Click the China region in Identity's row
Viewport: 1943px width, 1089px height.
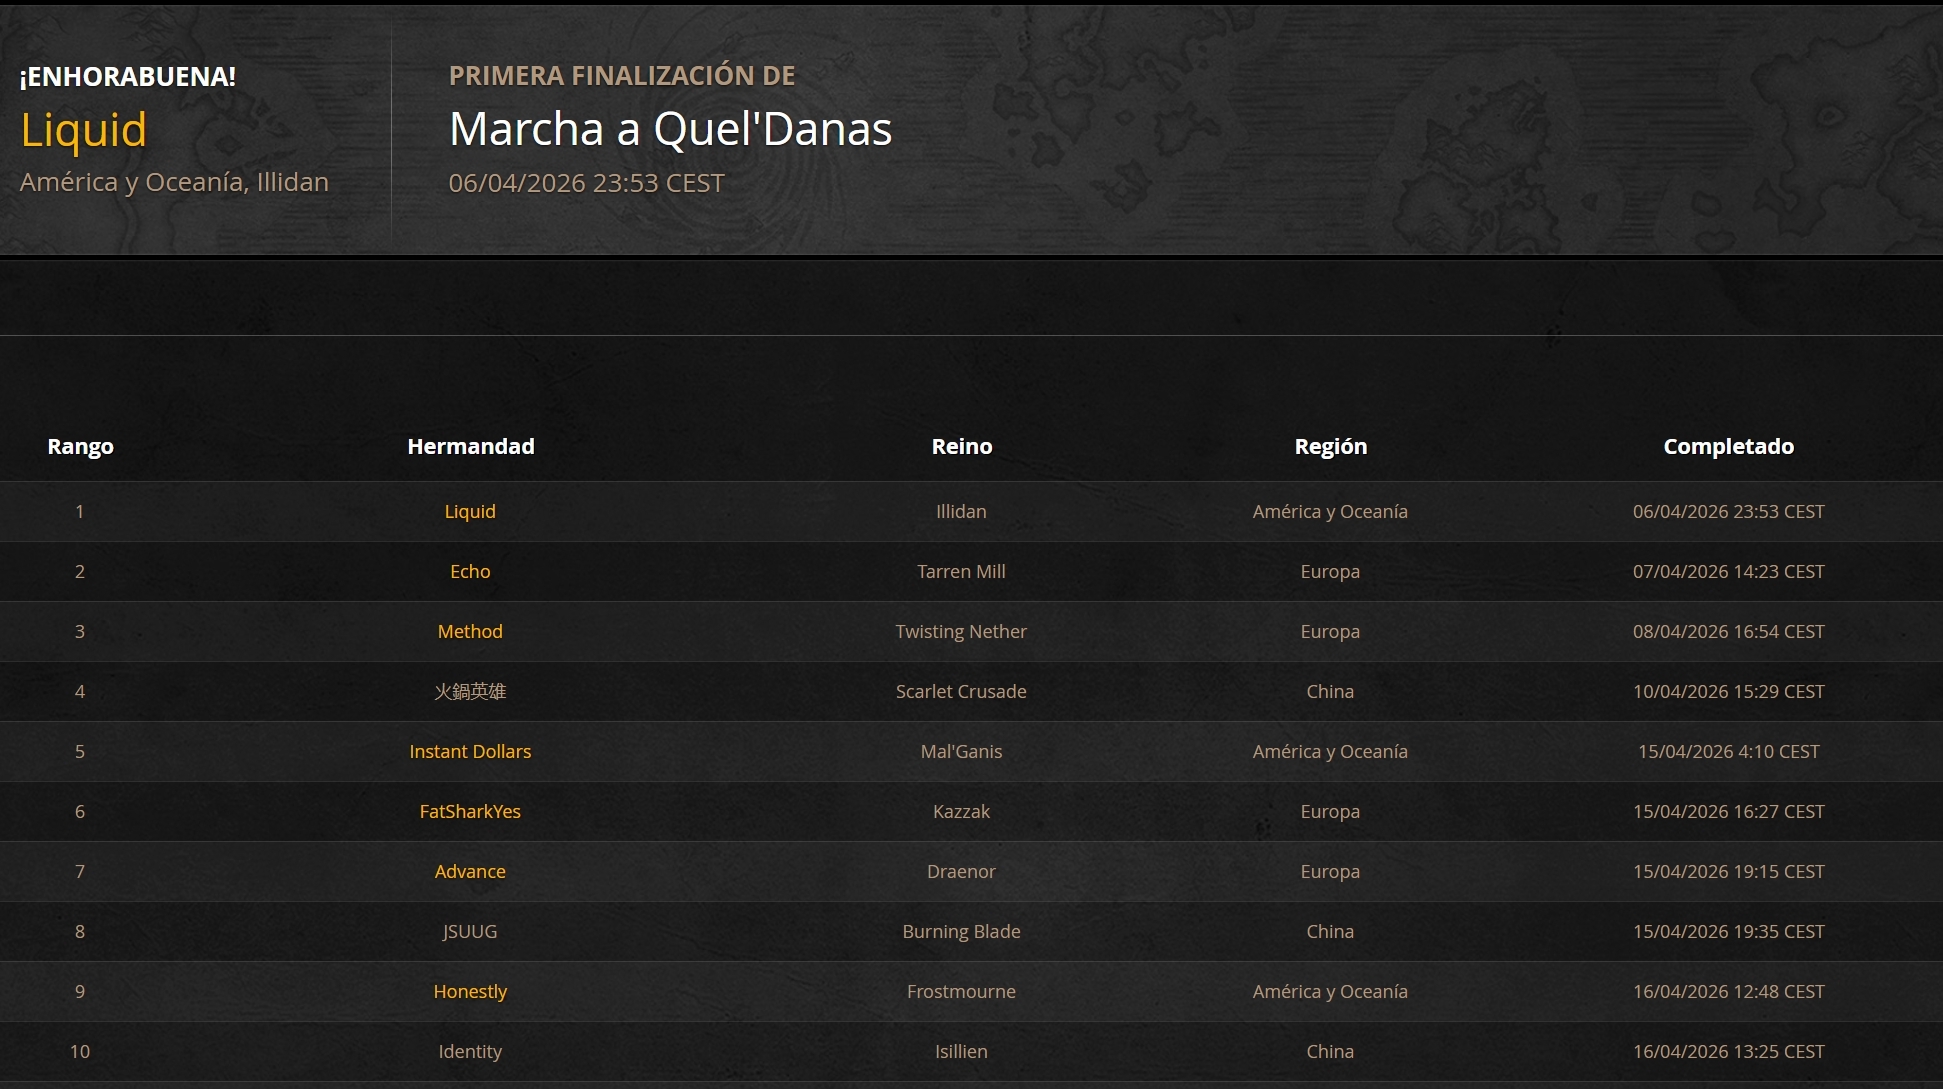coord(1330,1052)
